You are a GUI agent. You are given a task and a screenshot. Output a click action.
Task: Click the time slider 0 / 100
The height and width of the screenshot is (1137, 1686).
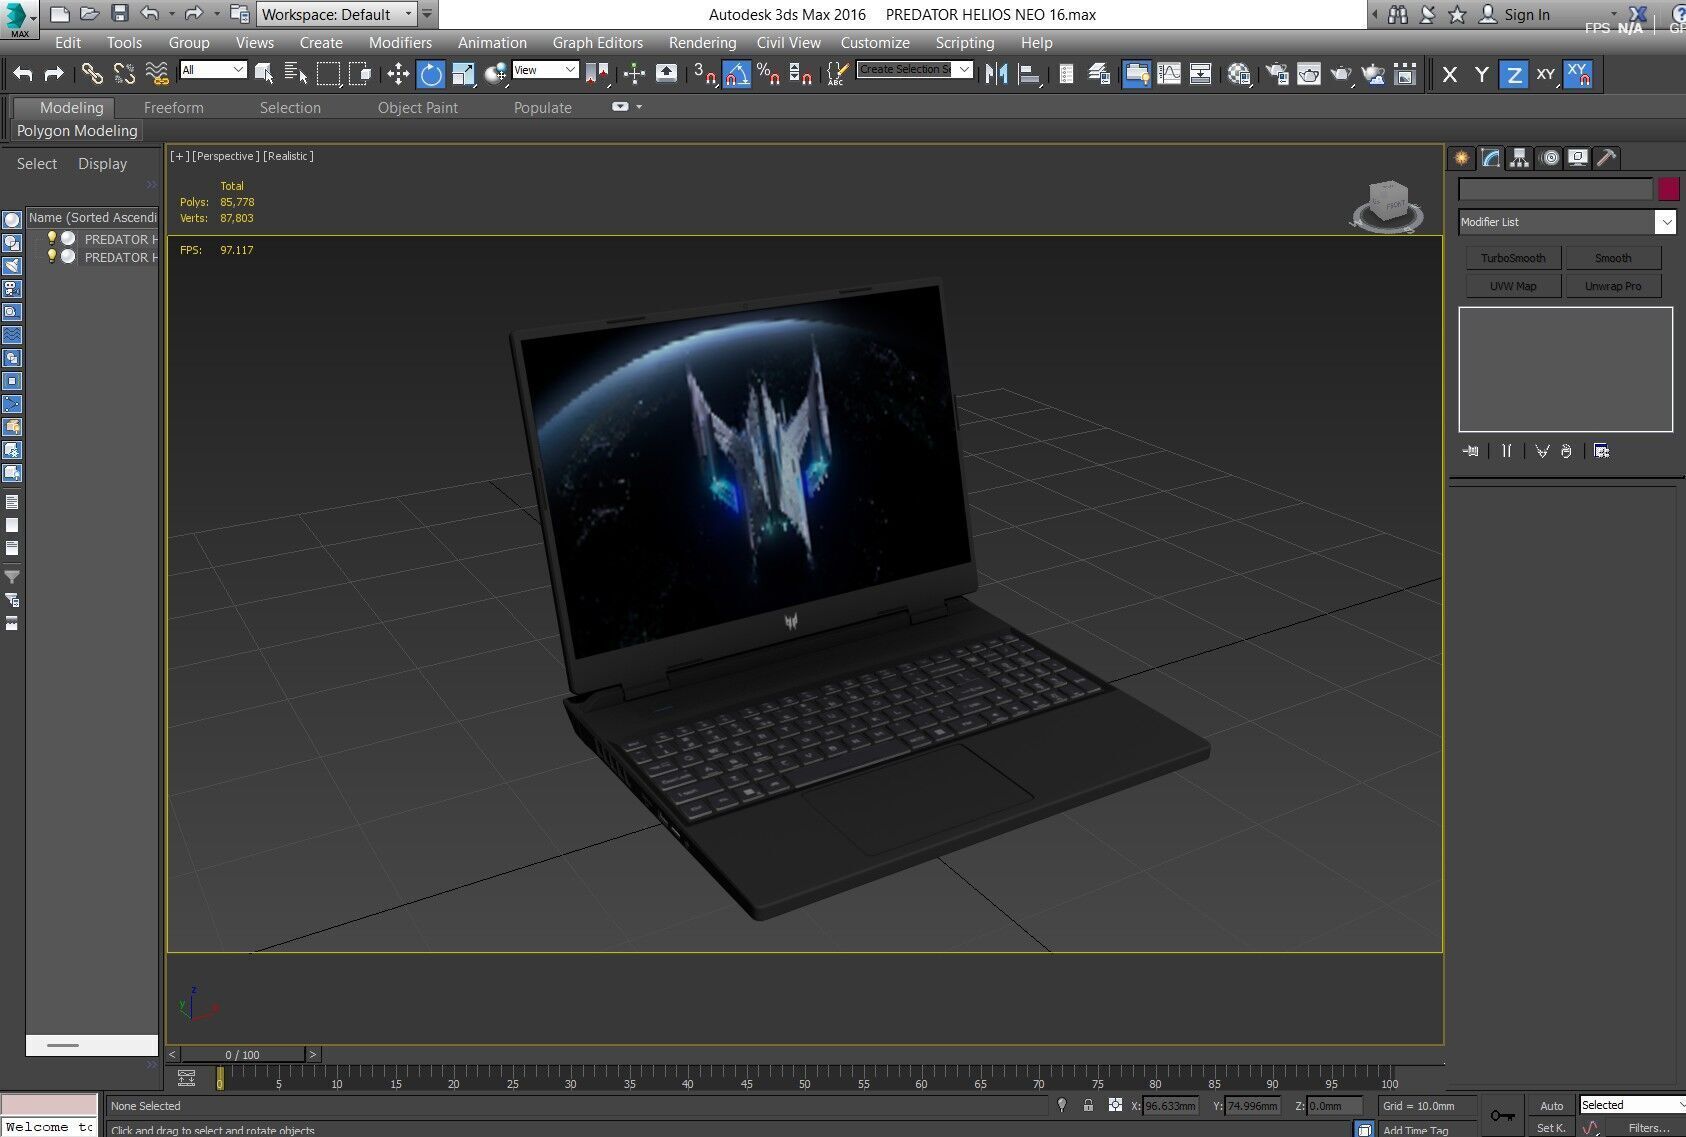point(242,1054)
